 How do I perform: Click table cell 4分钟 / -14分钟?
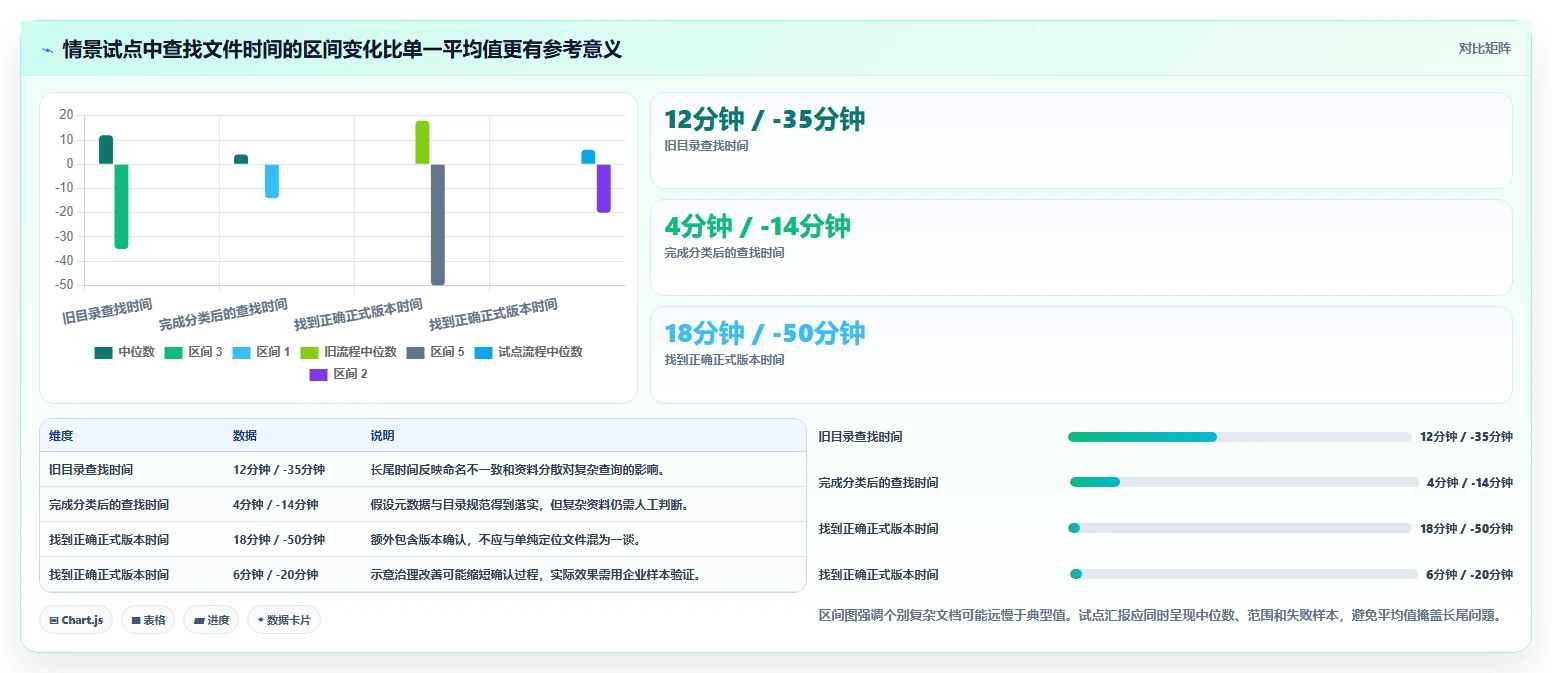[276, 504]
